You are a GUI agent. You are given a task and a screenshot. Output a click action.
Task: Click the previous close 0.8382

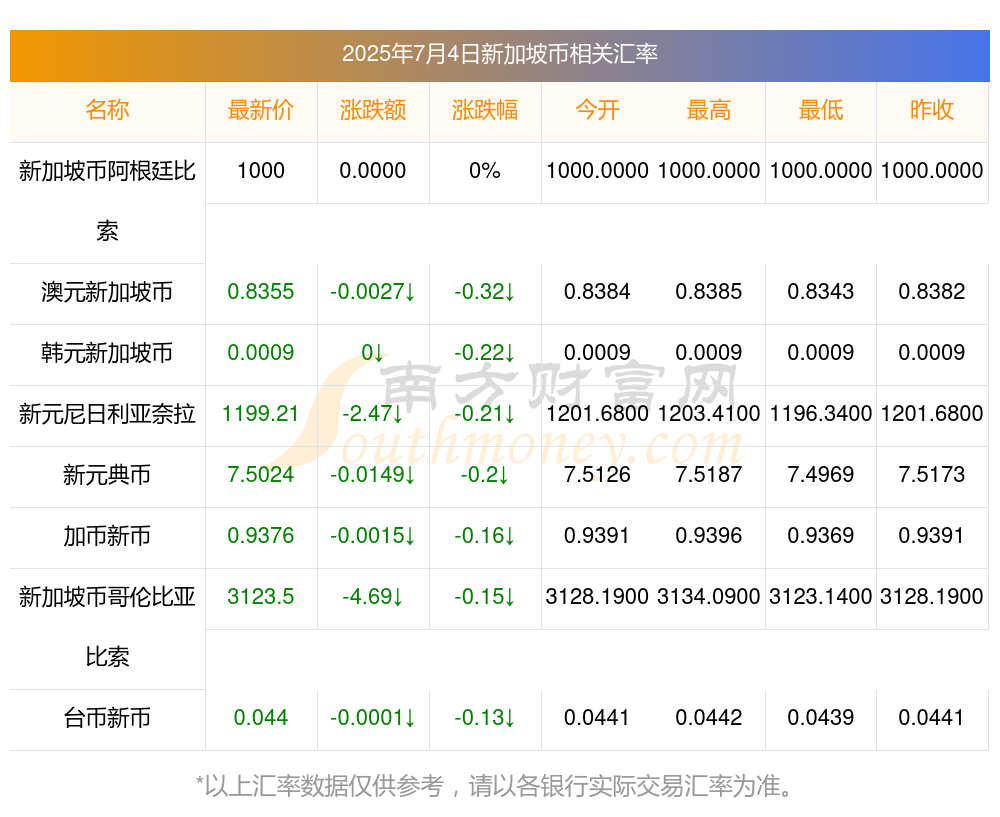(x=932, y=292)
